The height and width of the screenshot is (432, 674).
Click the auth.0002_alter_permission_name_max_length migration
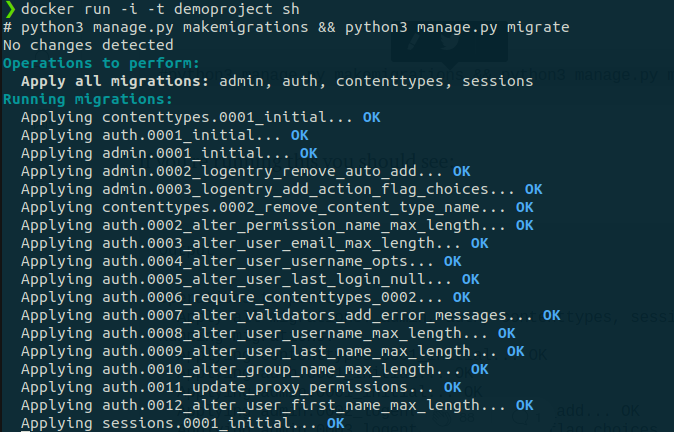(291, 226)
